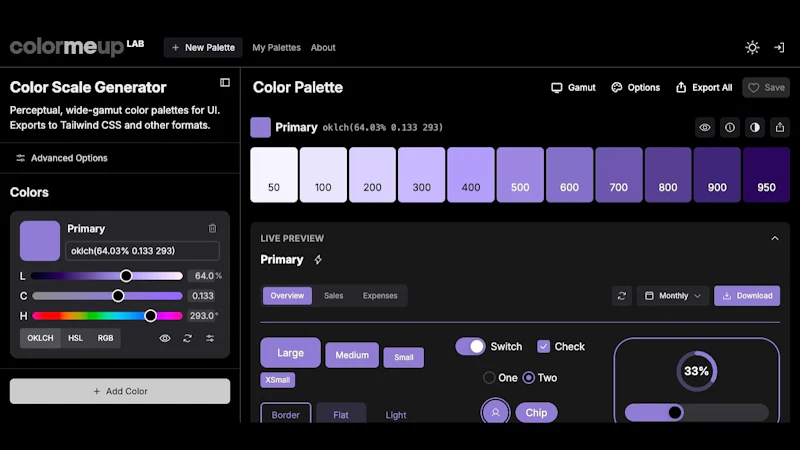Click the oklch color value input field
800x450 pixels.
(x=142, y=251)
